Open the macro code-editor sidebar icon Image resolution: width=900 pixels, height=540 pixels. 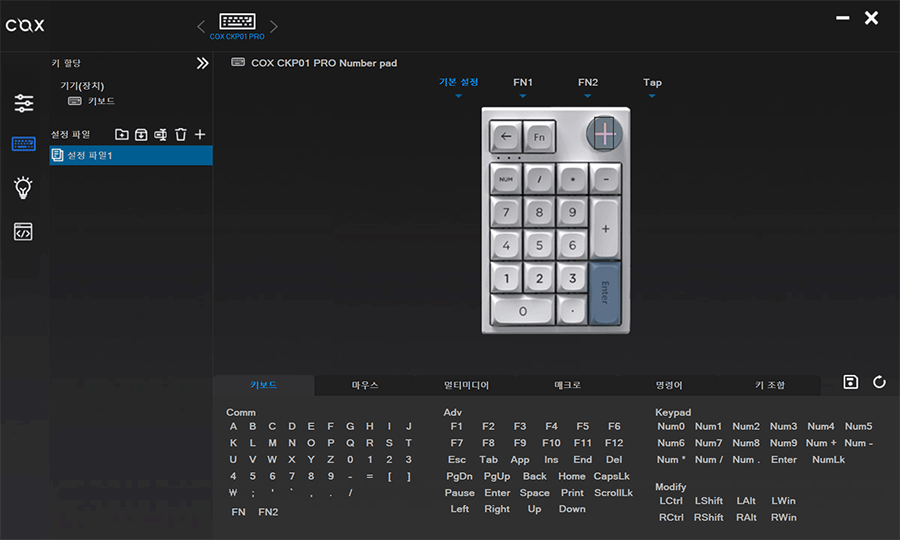tap(24, 232)
